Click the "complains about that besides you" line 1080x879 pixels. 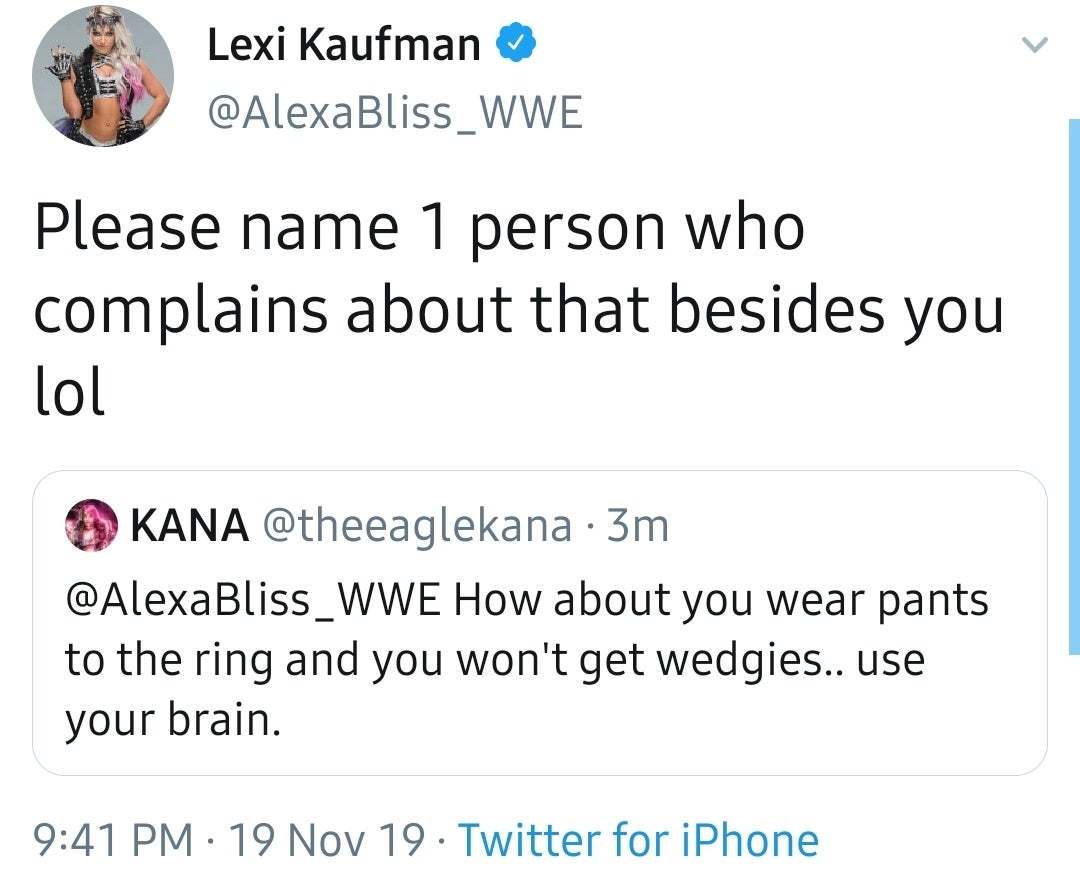coord(518,309)
